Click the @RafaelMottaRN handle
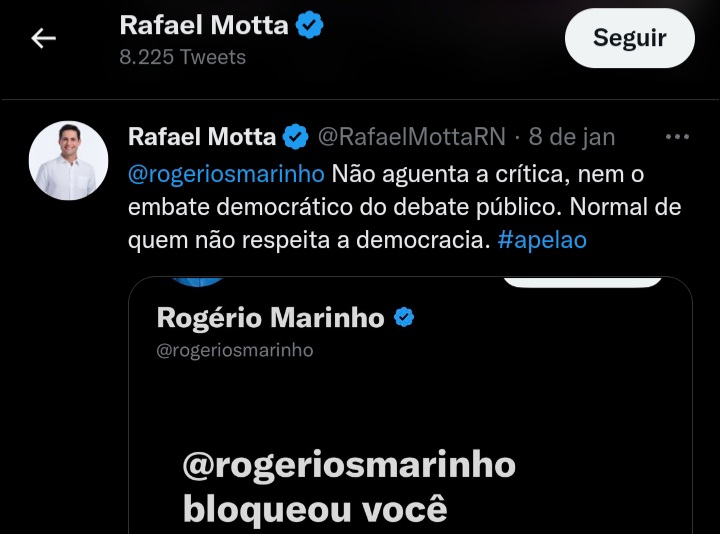720x534 pixels. pyautogui.click(x=412, y=137)
